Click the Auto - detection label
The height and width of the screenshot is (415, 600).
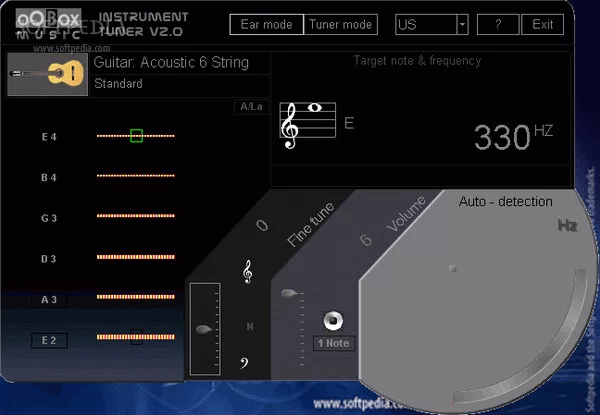click(505, 202)
